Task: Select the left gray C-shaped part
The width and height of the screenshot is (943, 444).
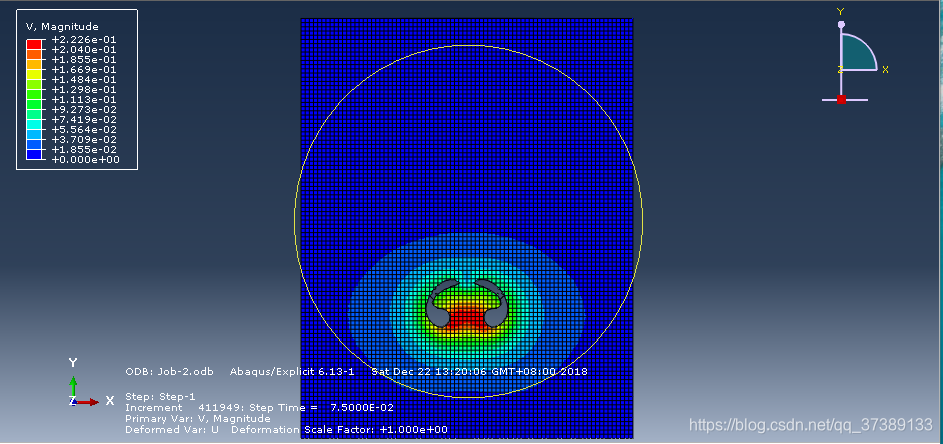Action: point(440,304)
